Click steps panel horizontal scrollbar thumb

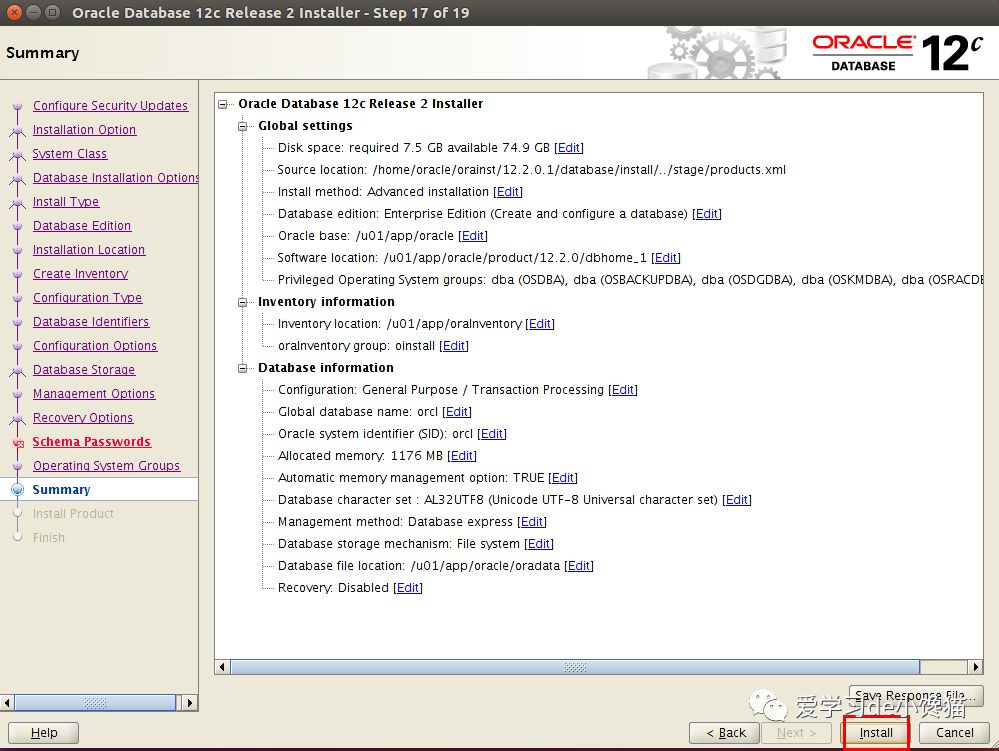pos(95,703)
